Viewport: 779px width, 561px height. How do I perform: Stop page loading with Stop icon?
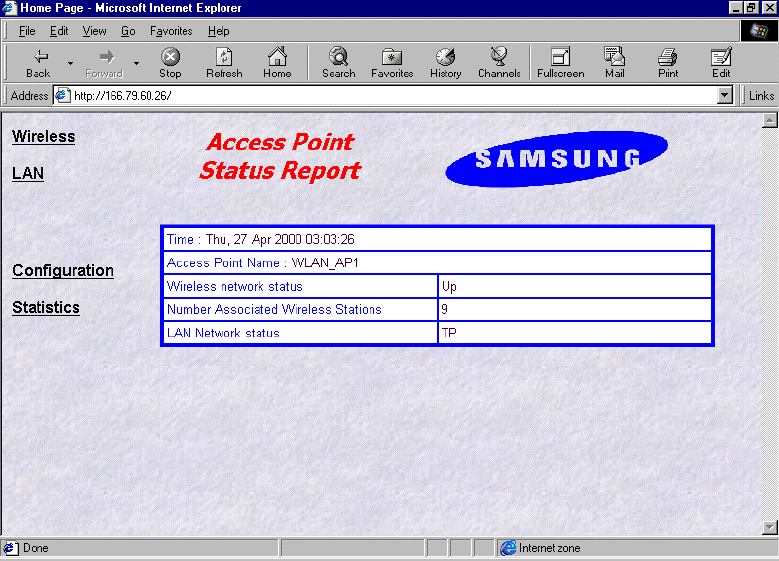coord(170,57)
